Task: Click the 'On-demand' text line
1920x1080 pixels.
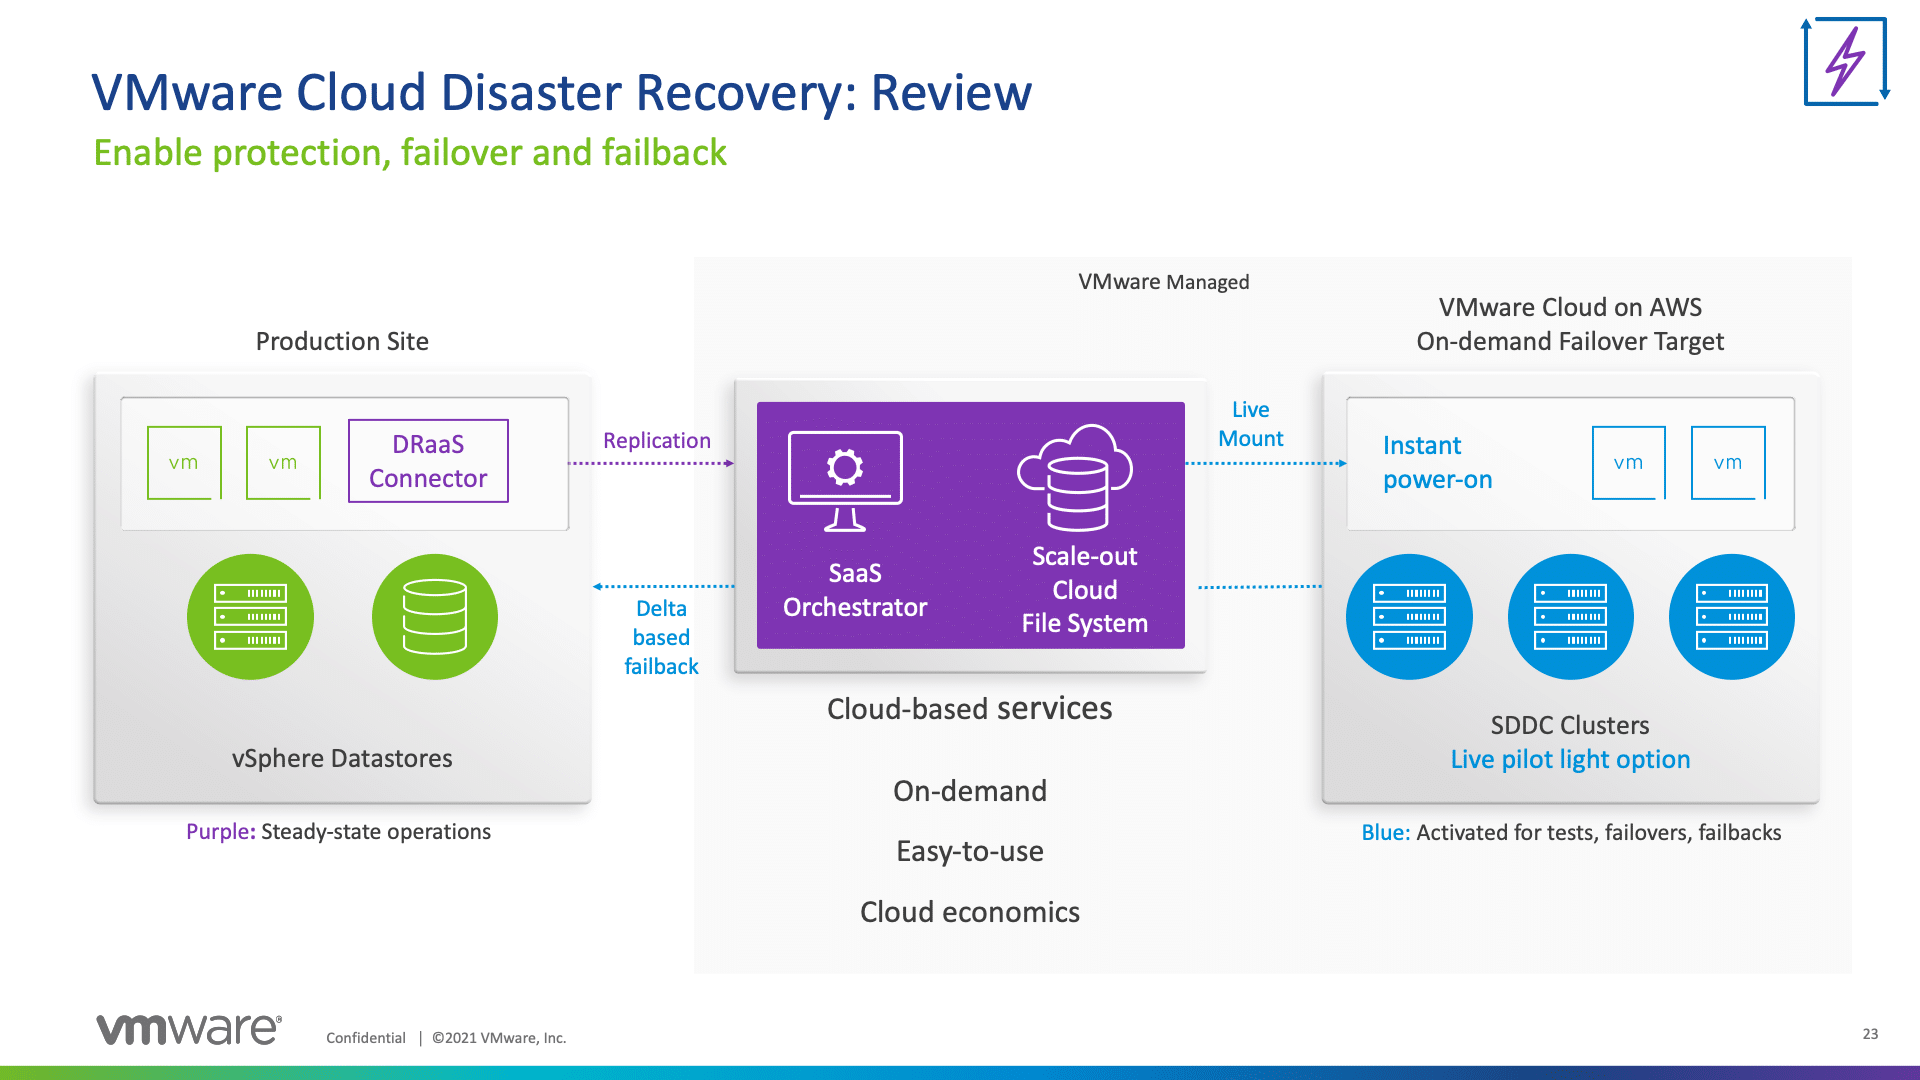Action: pos(970,791)
